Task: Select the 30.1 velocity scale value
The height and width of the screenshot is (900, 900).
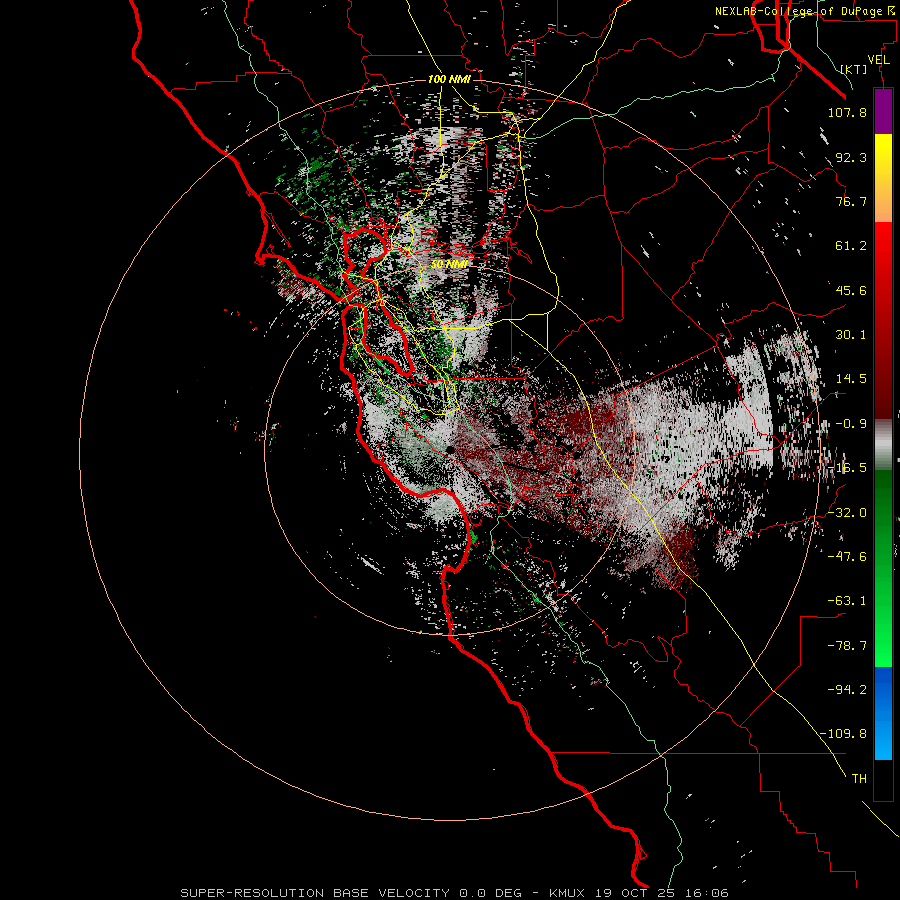Action: click(x=851, y=335)
